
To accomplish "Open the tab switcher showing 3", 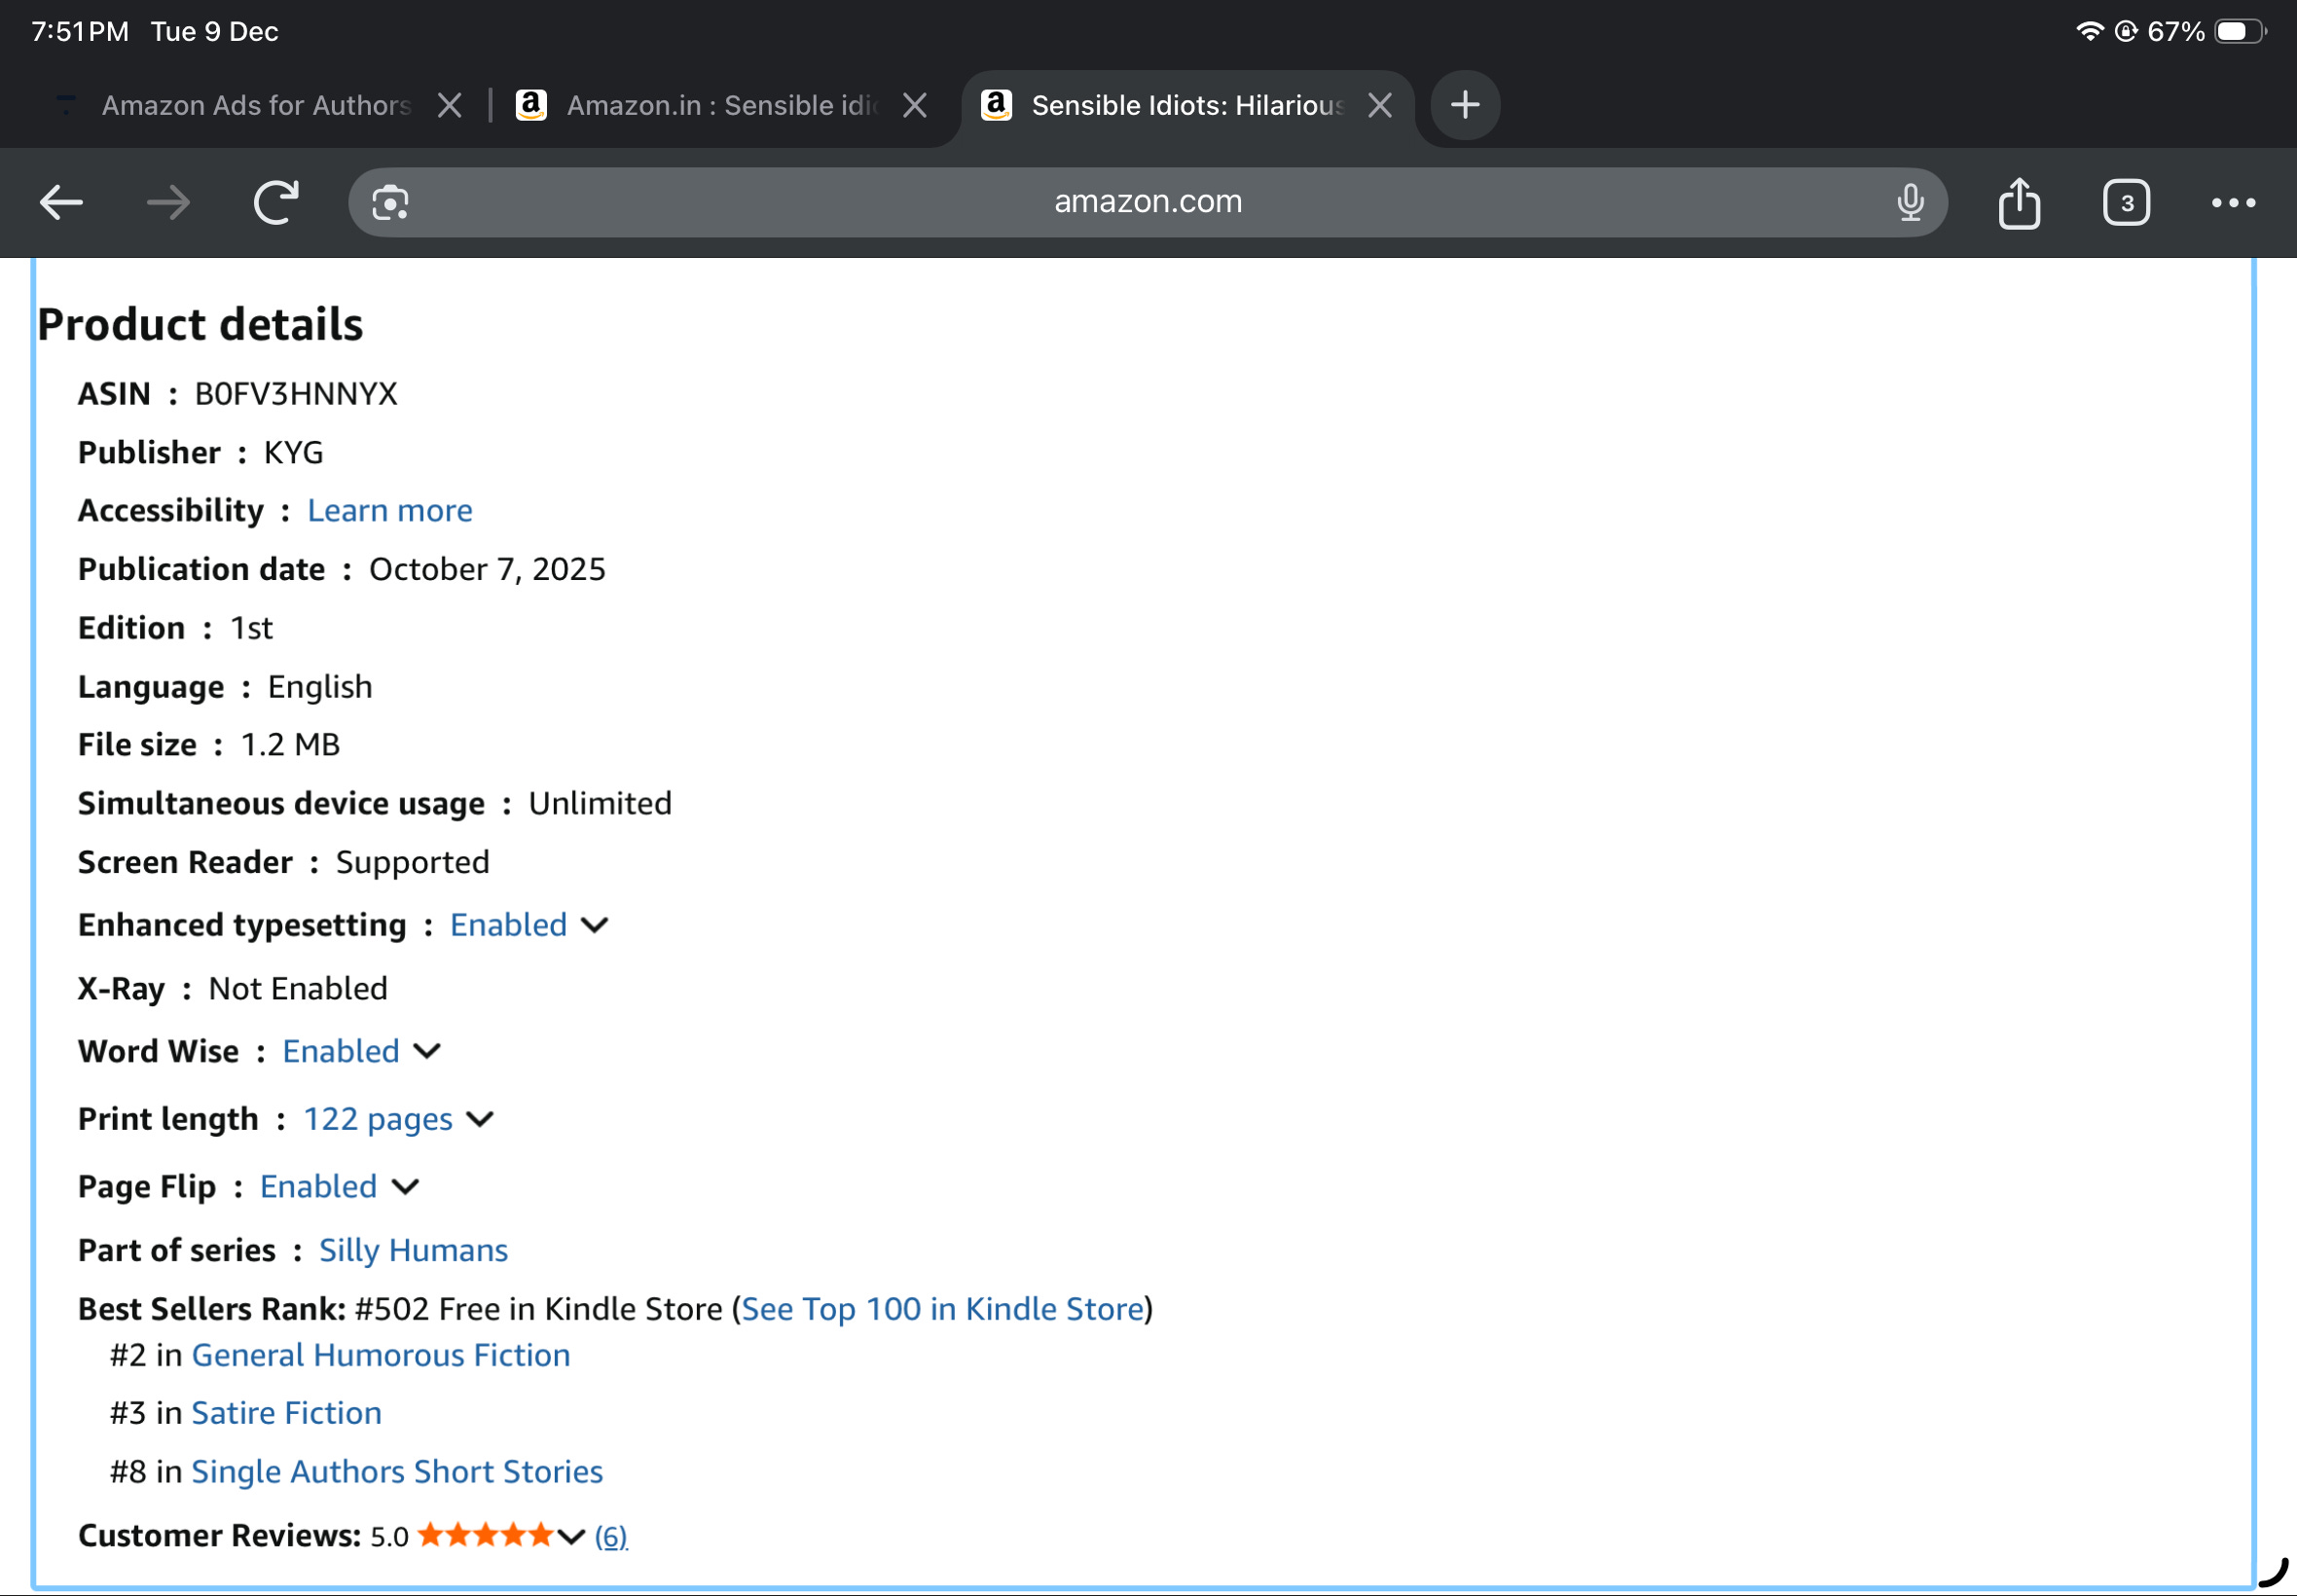I will 2126,203.
